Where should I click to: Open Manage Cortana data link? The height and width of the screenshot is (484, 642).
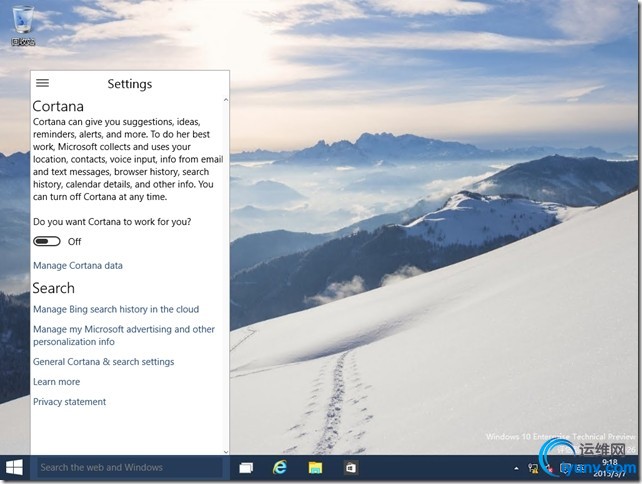[78, 265]
